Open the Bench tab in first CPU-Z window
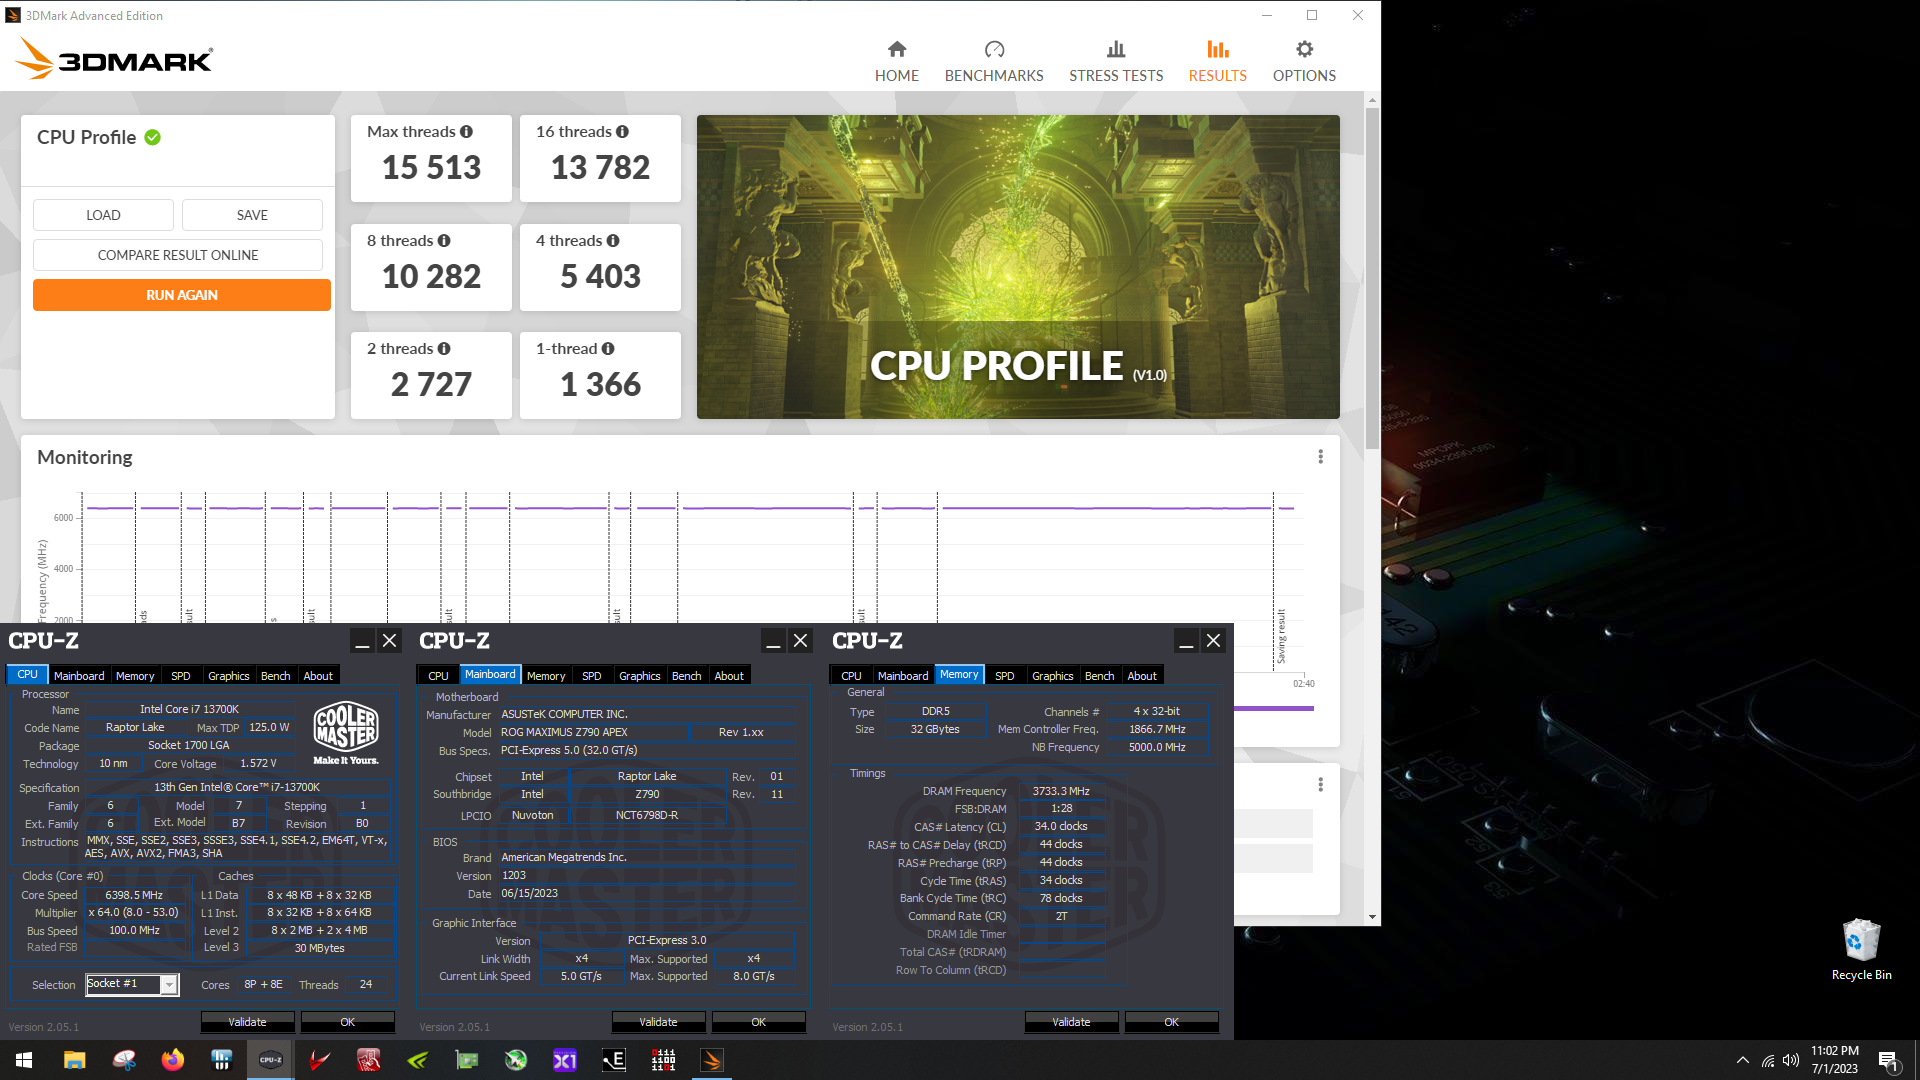 click(275, 676)
